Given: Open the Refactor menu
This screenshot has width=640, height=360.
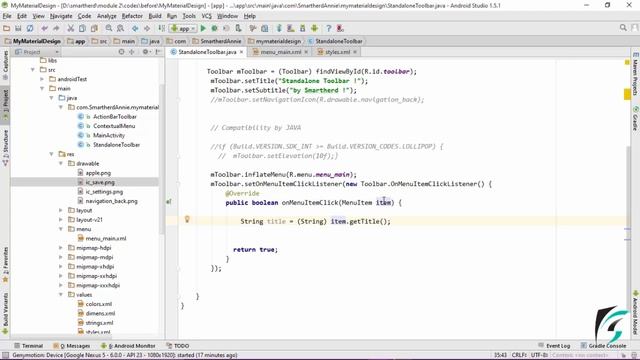Looking at the screenshot, I should [132, 16].
